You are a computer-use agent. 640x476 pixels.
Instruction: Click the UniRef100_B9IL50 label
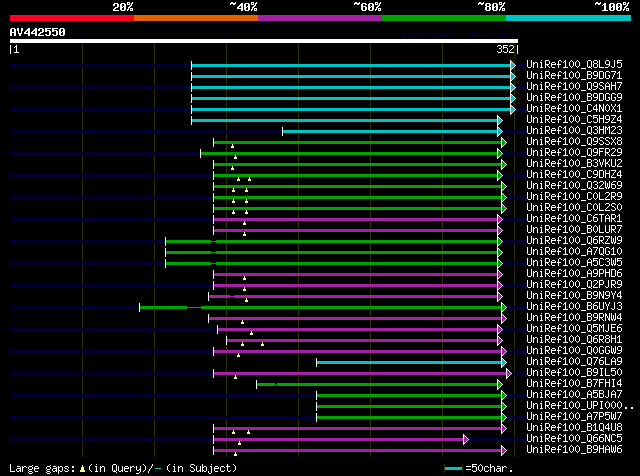point(574,373)
